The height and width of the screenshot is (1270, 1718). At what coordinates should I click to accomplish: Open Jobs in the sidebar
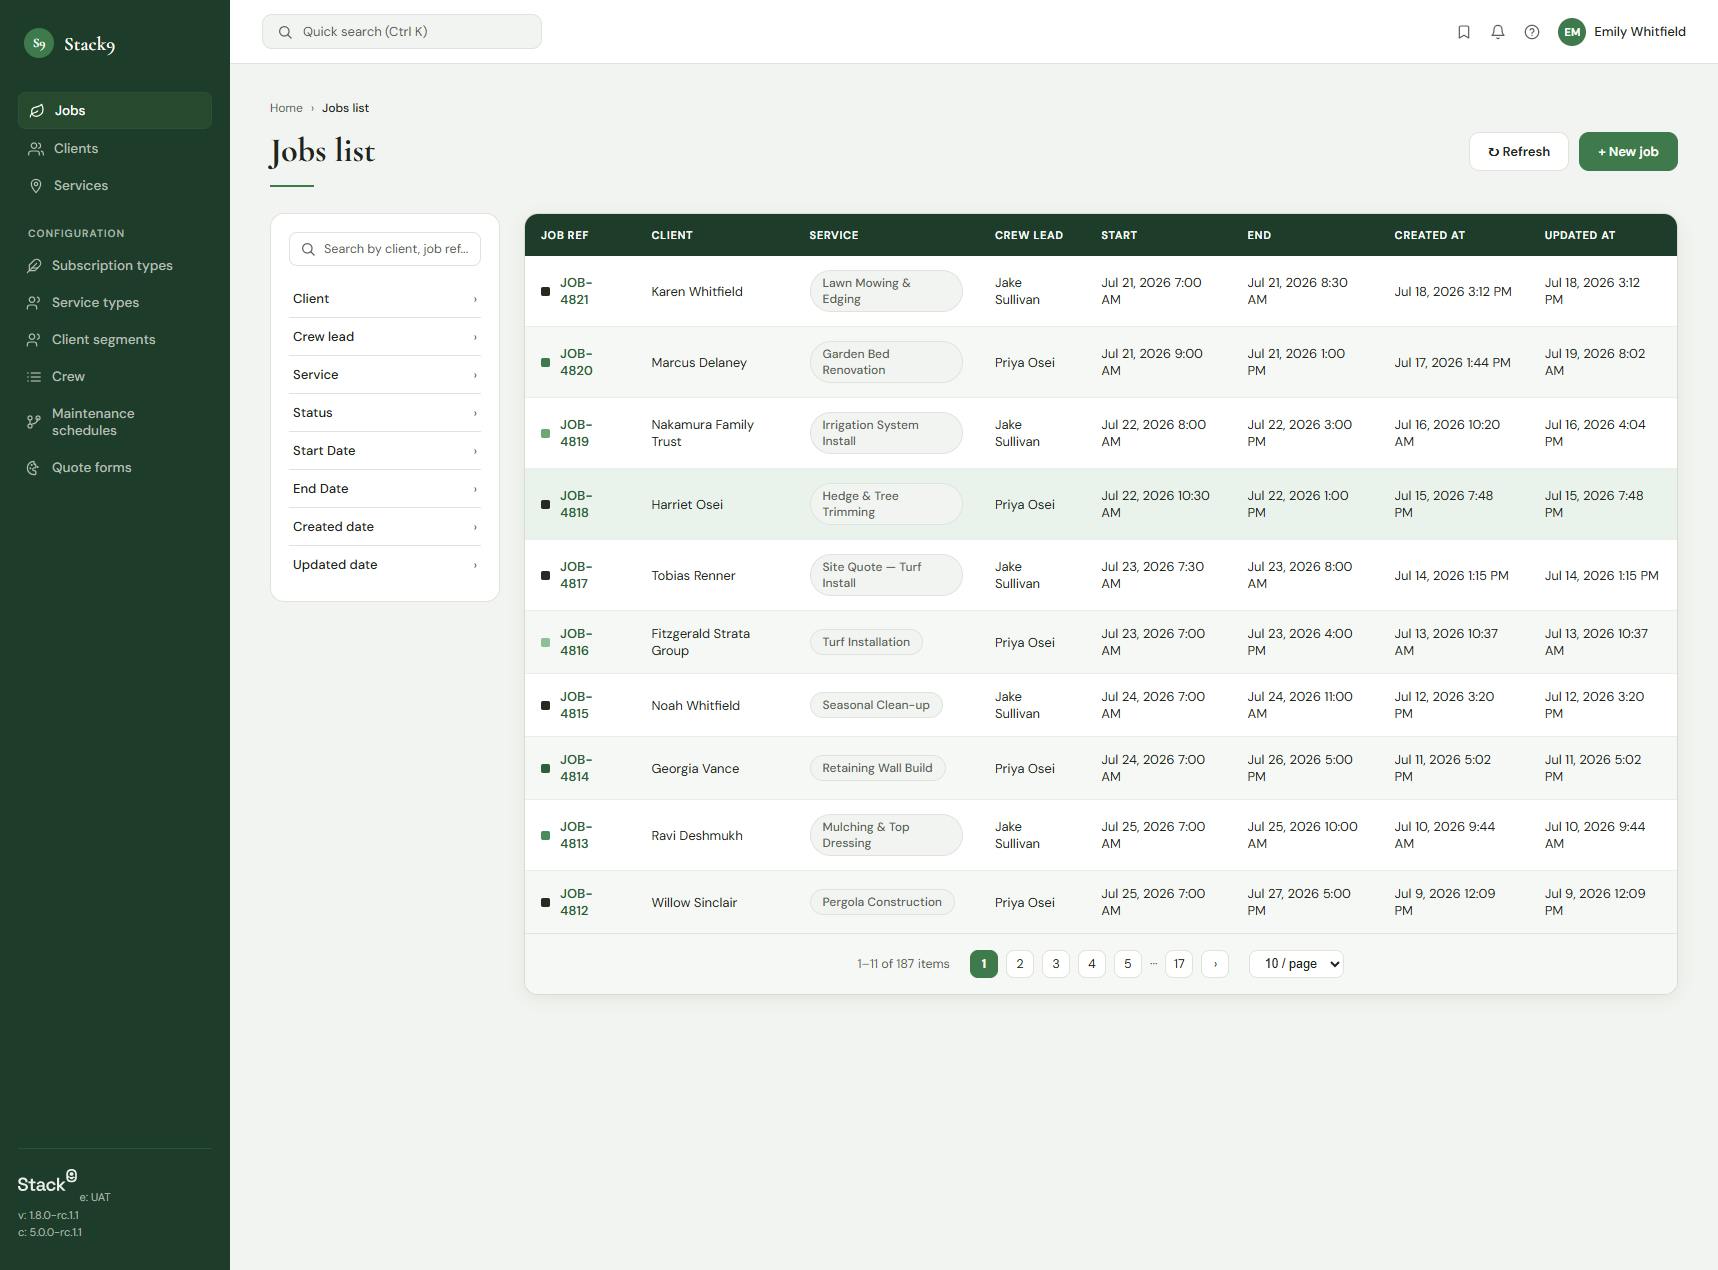(115, 111)
